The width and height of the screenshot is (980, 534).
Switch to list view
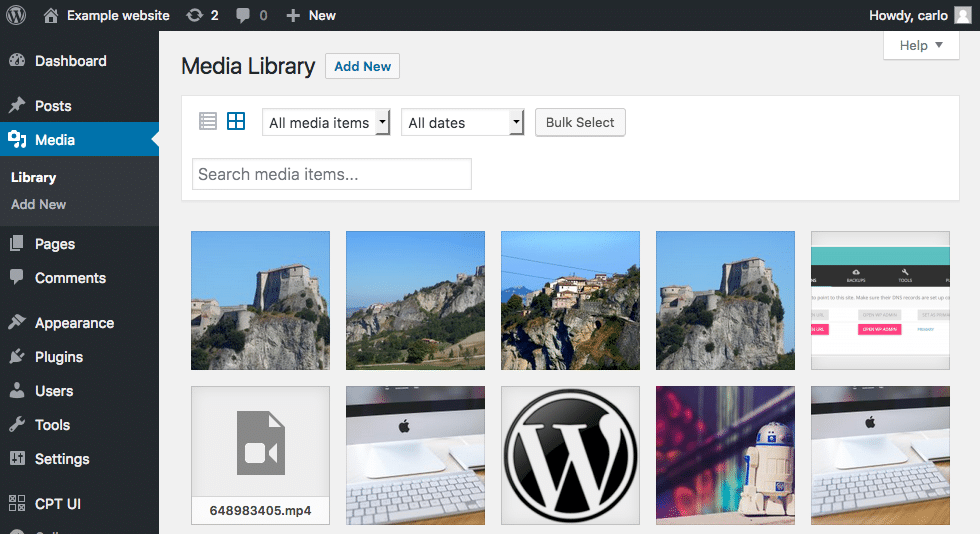pos(208,121)
